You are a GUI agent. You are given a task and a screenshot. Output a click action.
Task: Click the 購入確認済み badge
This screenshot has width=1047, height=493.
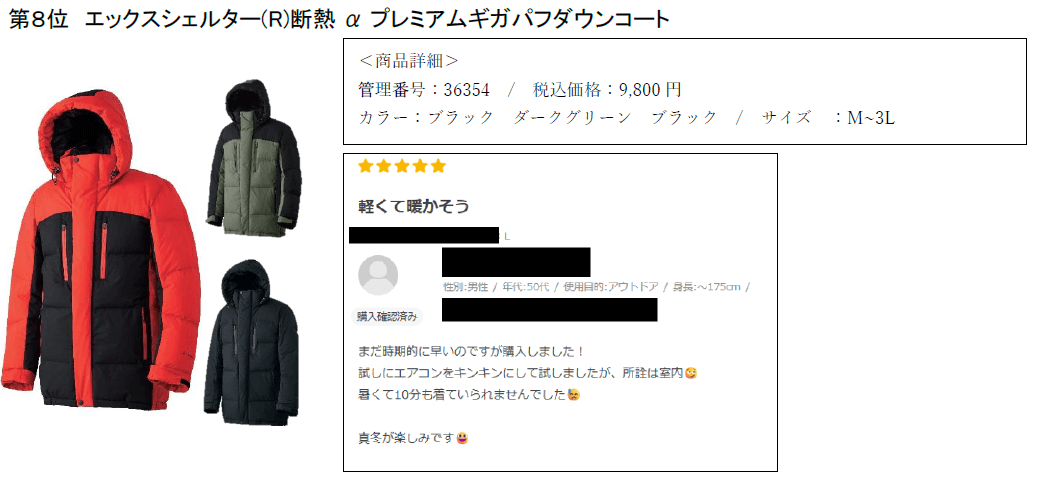(387, 317)
